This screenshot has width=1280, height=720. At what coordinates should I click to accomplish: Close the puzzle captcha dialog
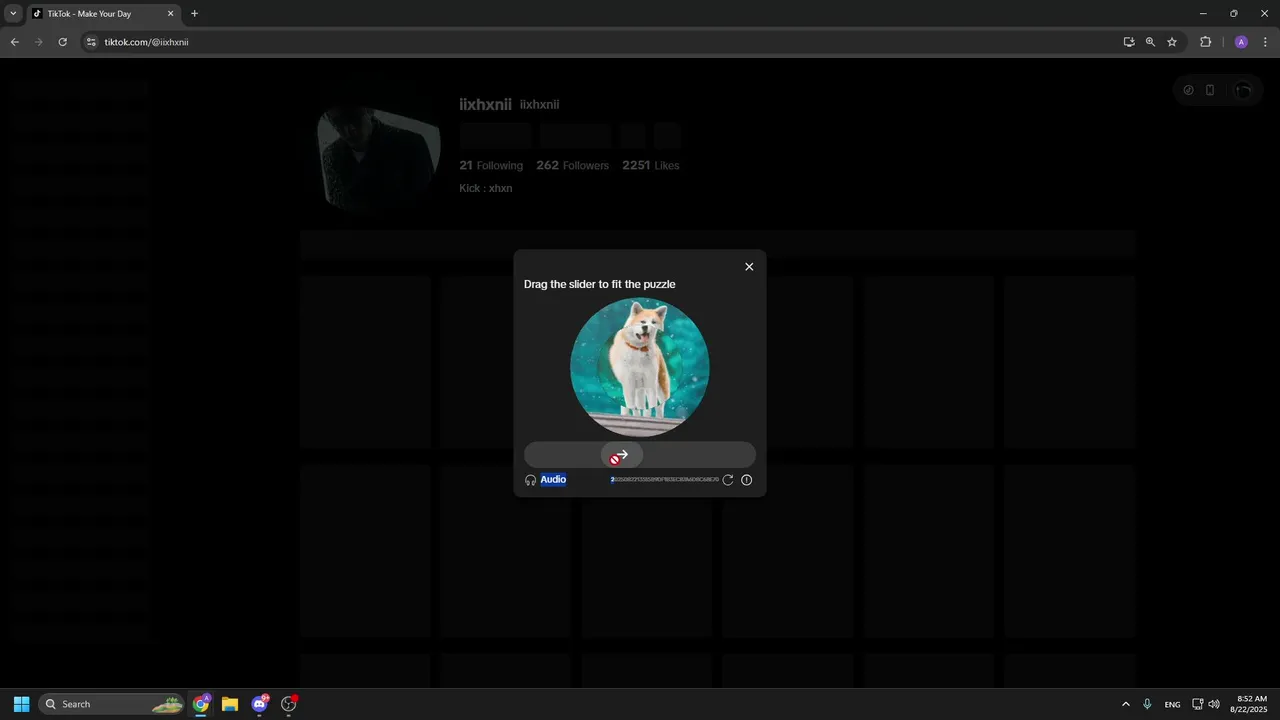pyautogui.click(x=749, y=267)
